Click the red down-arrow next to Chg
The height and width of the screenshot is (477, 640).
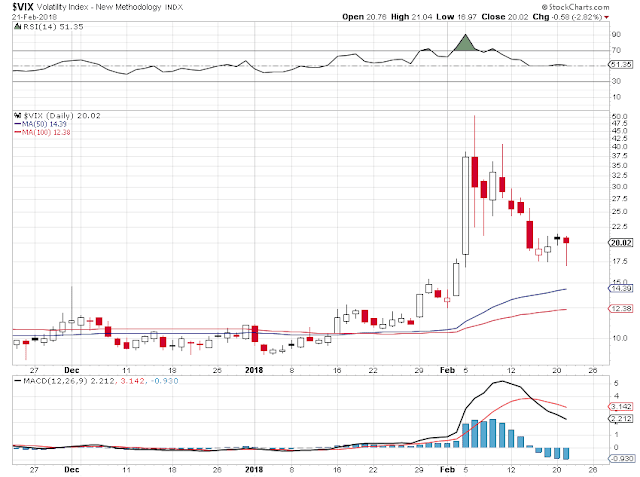pyautogui.click(x=607, y=17)
